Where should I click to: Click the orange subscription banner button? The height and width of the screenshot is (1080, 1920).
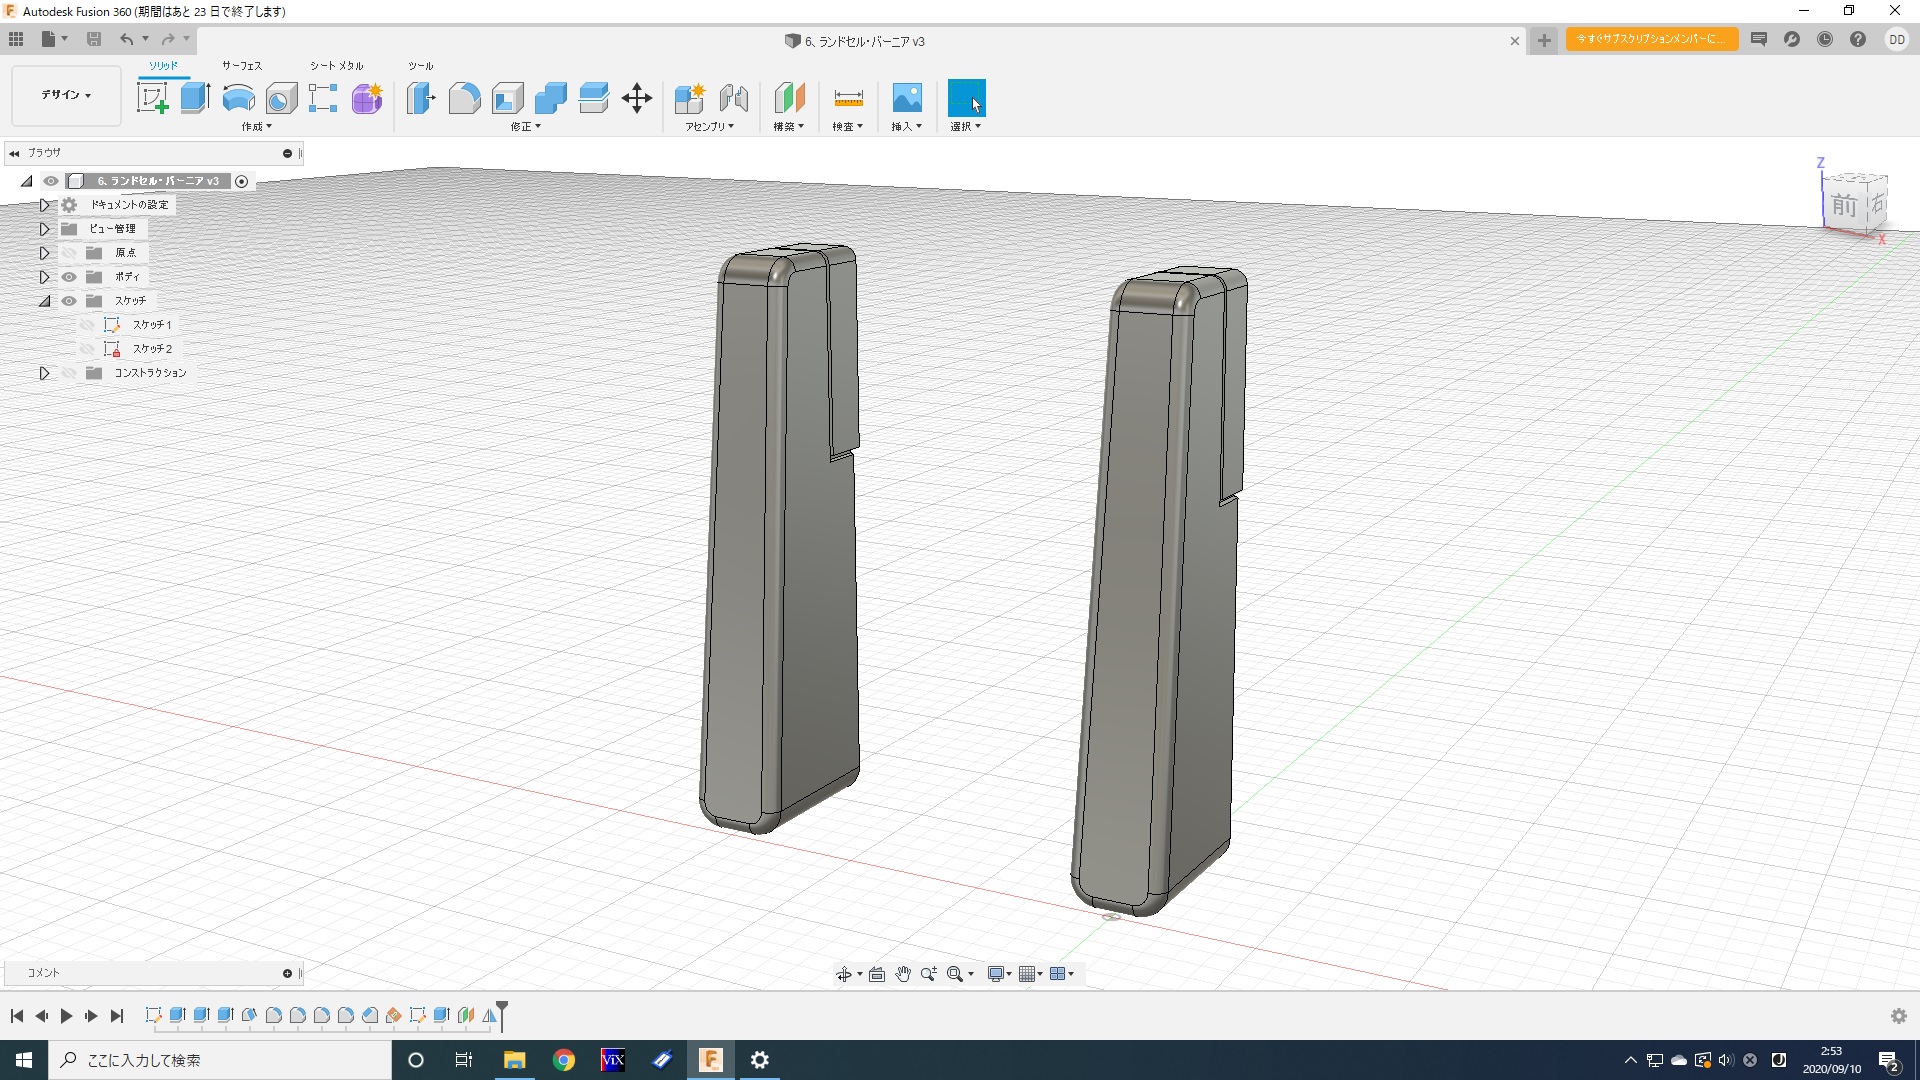1651,39
